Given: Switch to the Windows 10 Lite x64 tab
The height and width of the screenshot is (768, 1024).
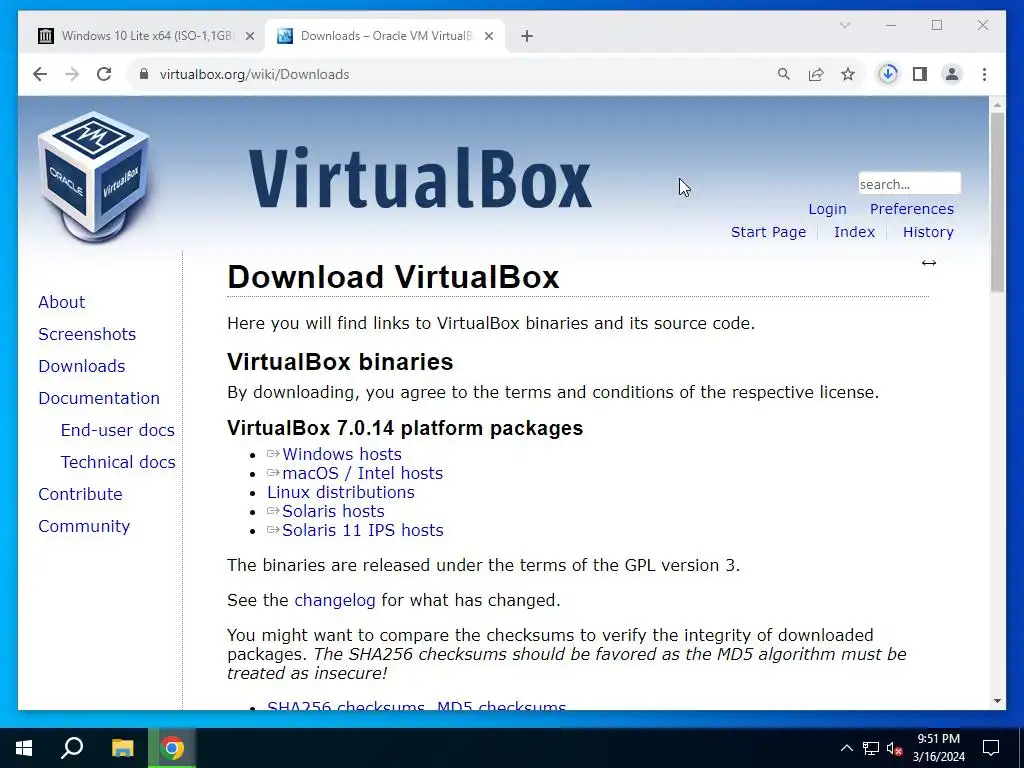Looking at the screenshot, I should click(146, 36).
